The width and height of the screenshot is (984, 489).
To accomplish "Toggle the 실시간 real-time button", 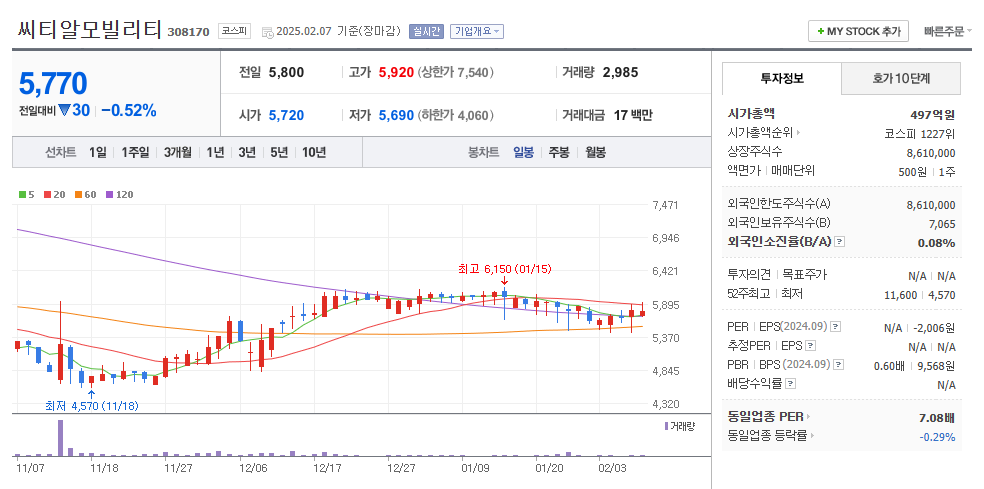I will [427, 31].
